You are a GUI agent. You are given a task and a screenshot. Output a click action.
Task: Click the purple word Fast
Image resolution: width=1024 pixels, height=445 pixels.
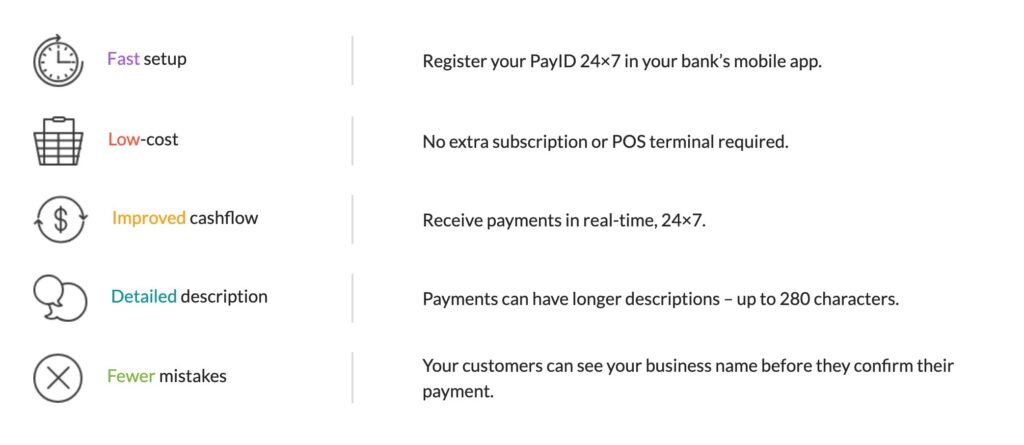coord(123,59)
